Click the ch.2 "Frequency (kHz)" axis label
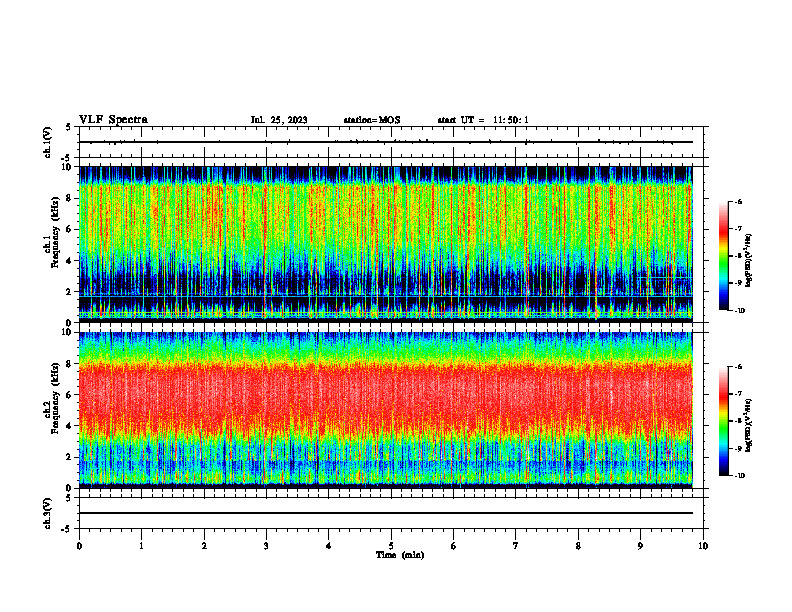The height and width of the screenshot is (612, 792). coord(56,398)
